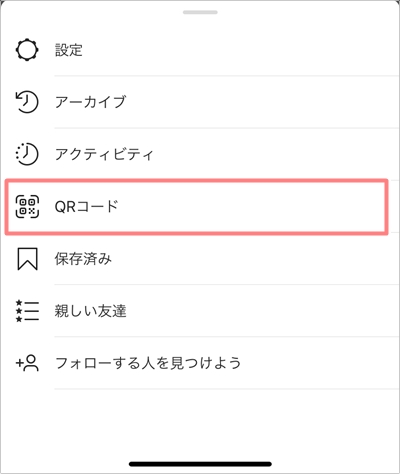Open the 保存済み text label
Screen dimensions: 400x474
(83, 259)
